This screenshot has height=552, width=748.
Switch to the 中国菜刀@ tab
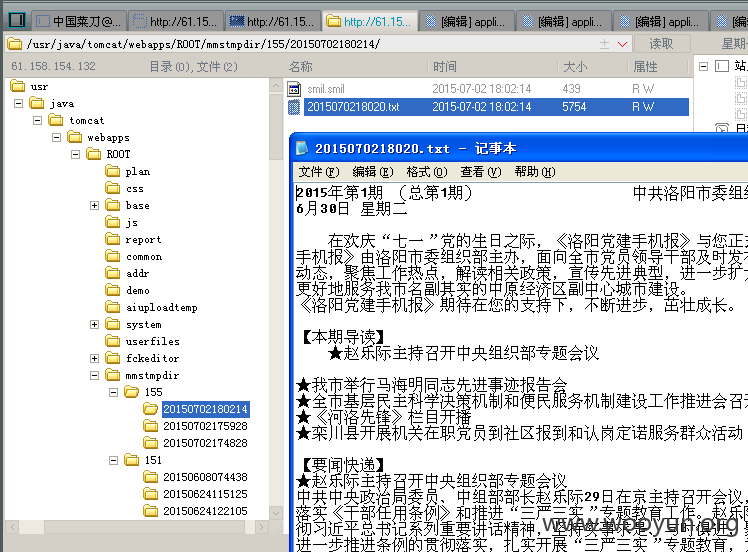pos(79,21)
